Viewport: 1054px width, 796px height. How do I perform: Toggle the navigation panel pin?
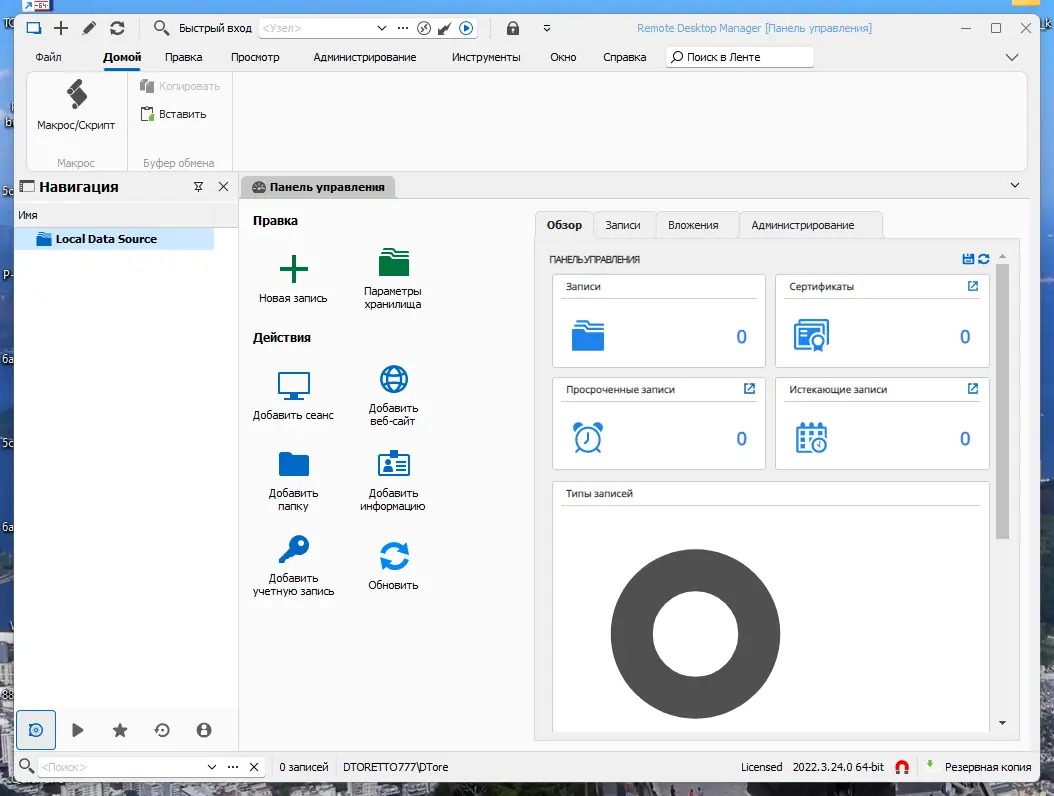(198, 187)
